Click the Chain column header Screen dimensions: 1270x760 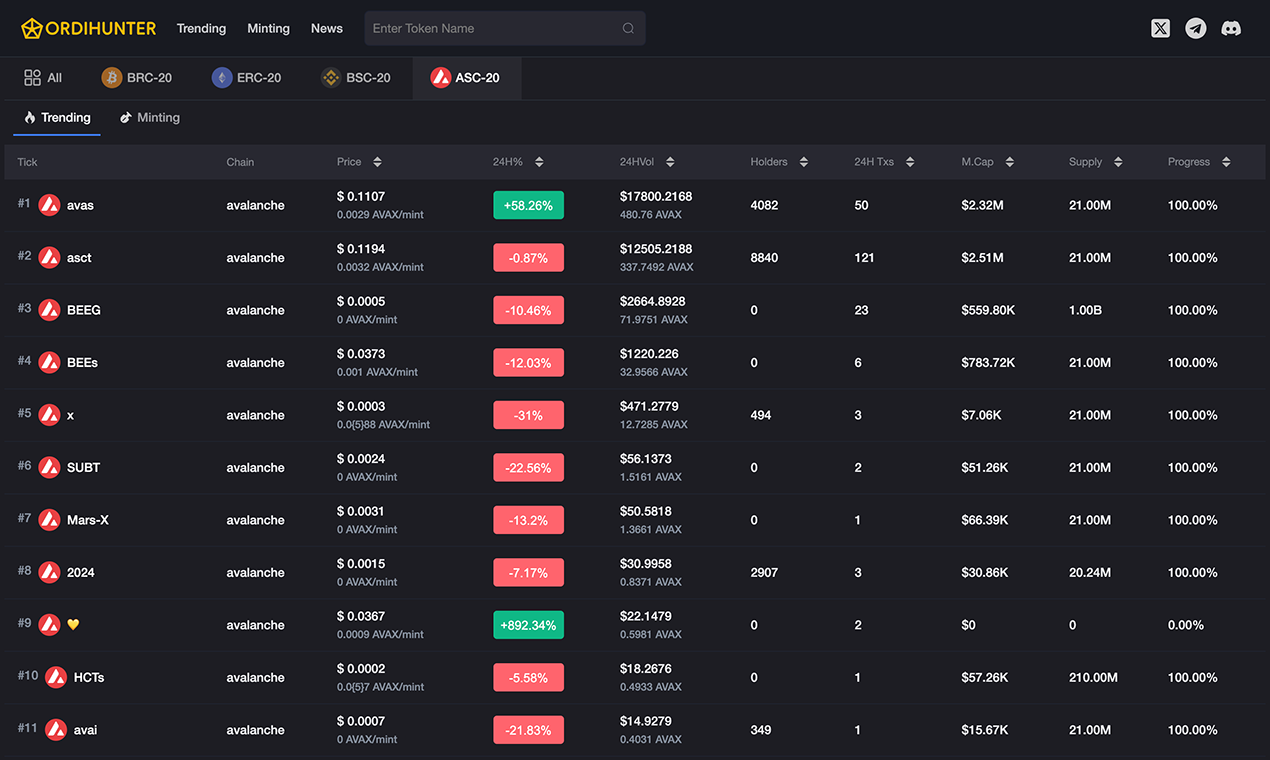240,162
